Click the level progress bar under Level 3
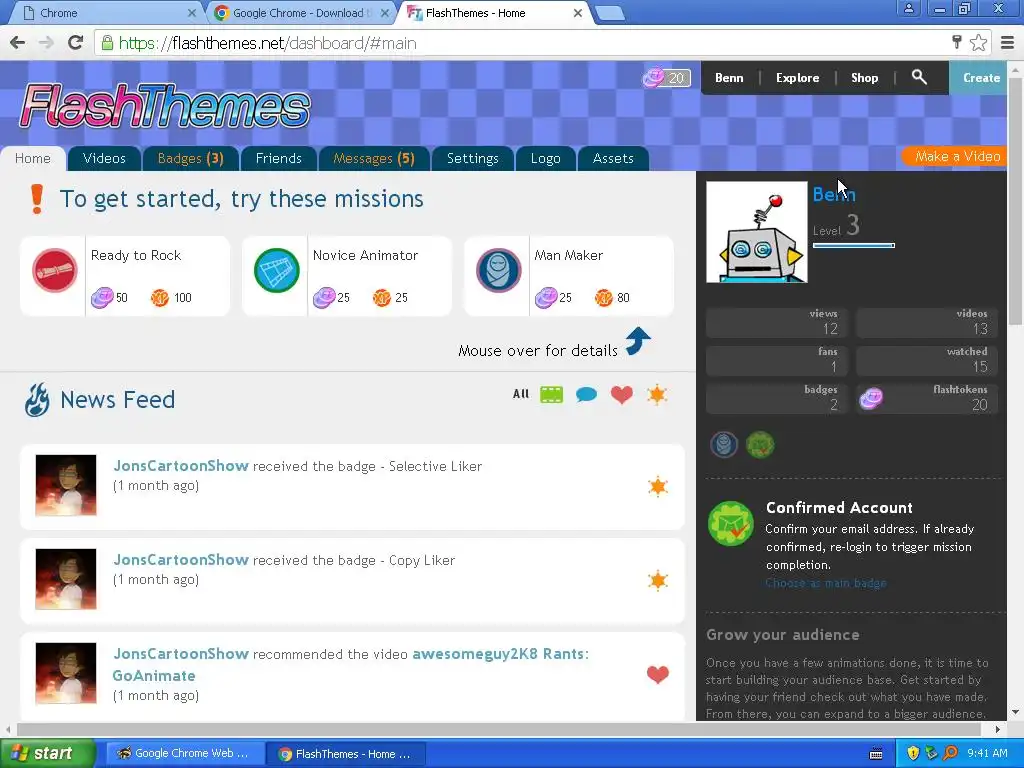The height and width of the screenshot is (768, 1024). (854, 246)
